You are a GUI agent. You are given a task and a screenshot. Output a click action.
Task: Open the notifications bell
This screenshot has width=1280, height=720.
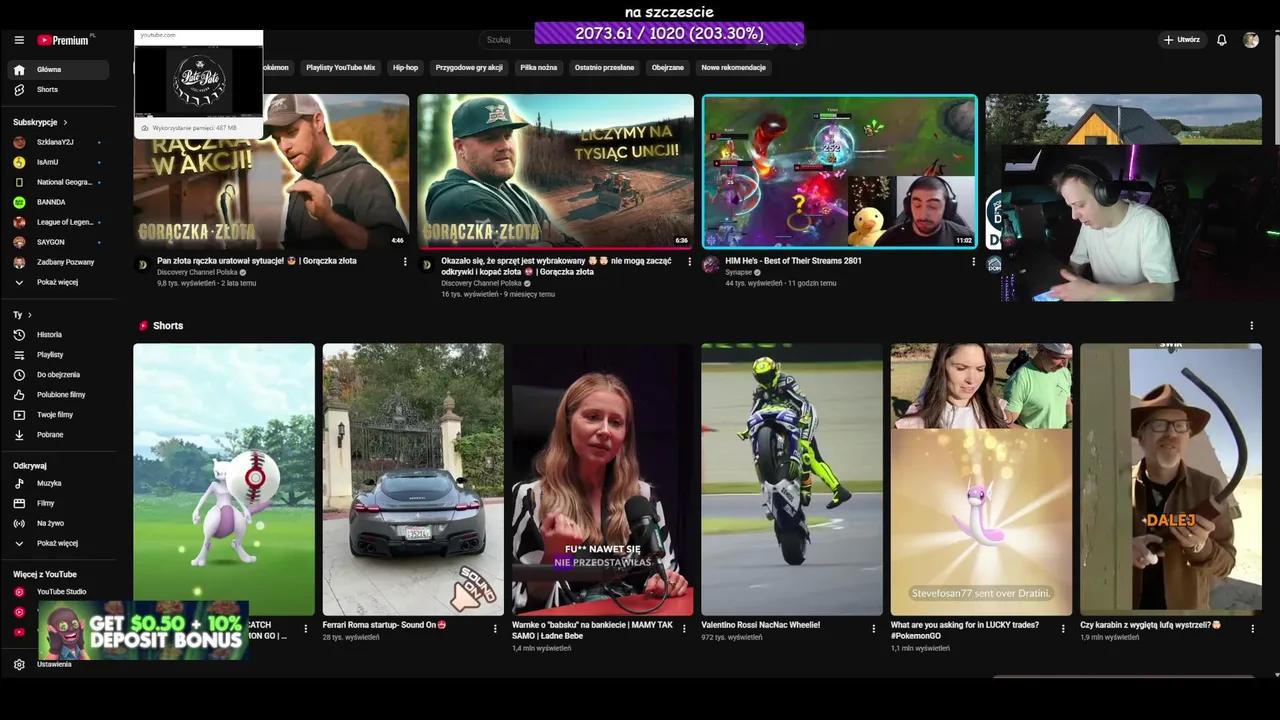(x=1221, y=40)
